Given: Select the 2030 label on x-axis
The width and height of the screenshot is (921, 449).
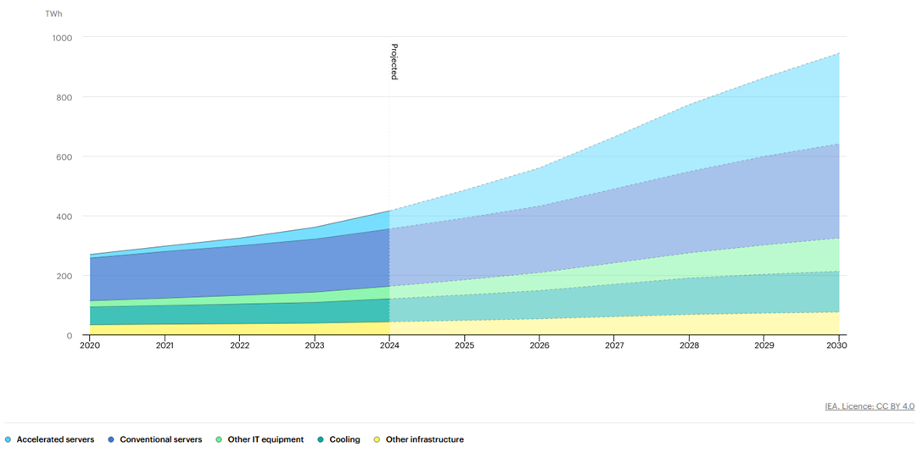Looking at the screenshot, I should [x=837, y=346].
